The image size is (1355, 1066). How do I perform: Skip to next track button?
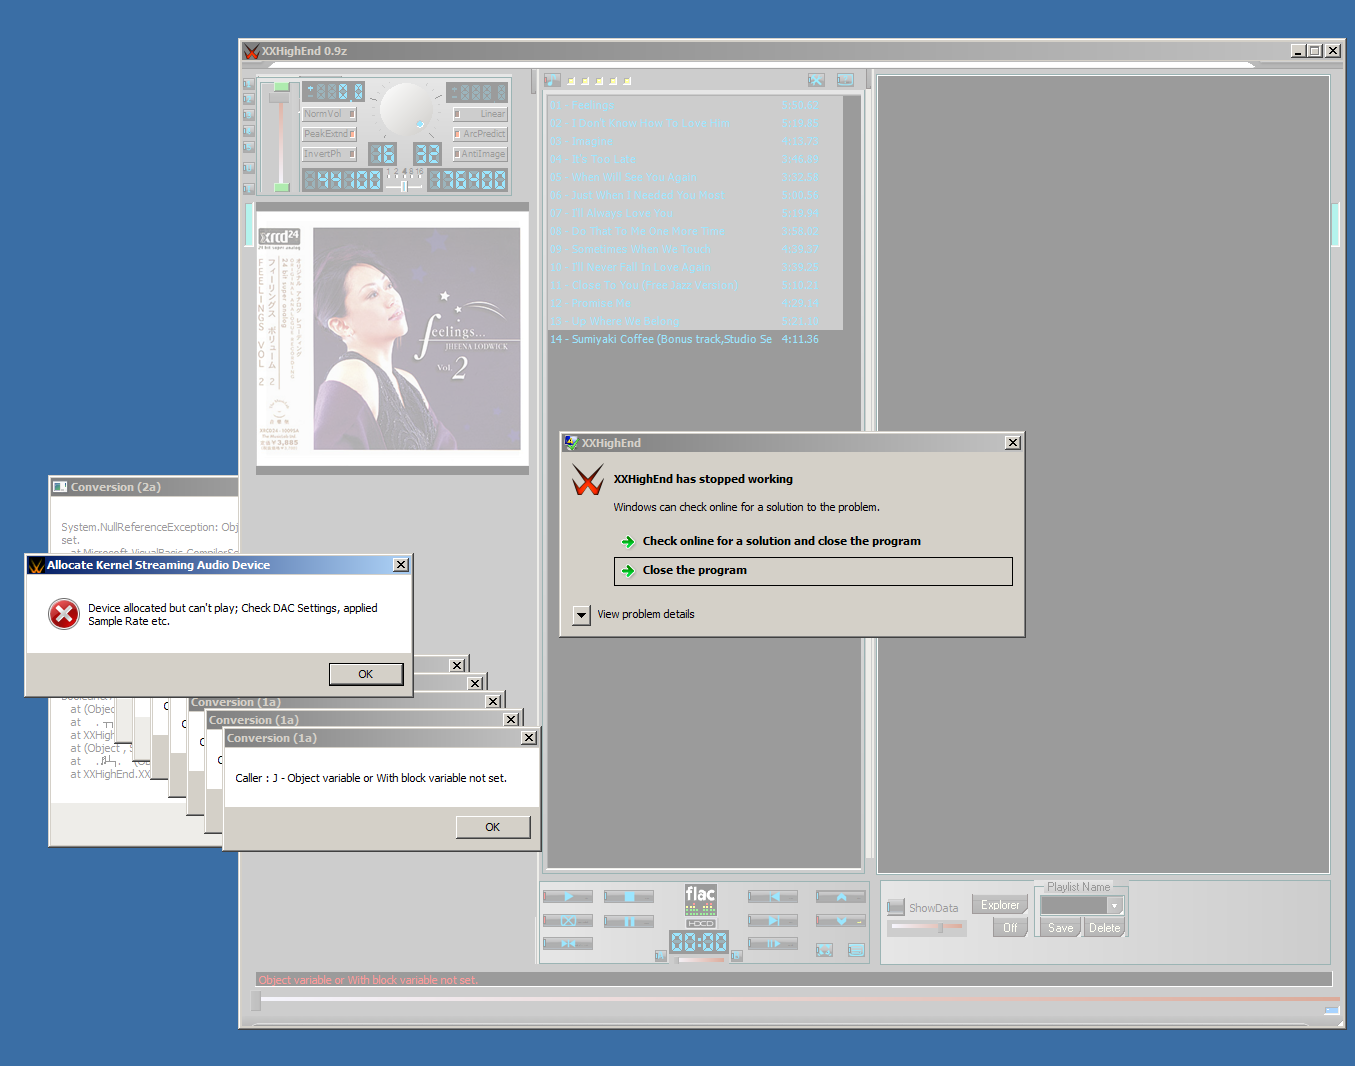click(773, 921)
